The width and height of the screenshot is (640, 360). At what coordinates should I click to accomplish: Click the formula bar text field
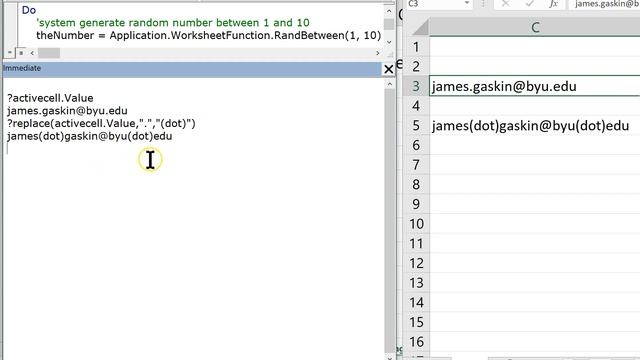click(x=605, y=4)
